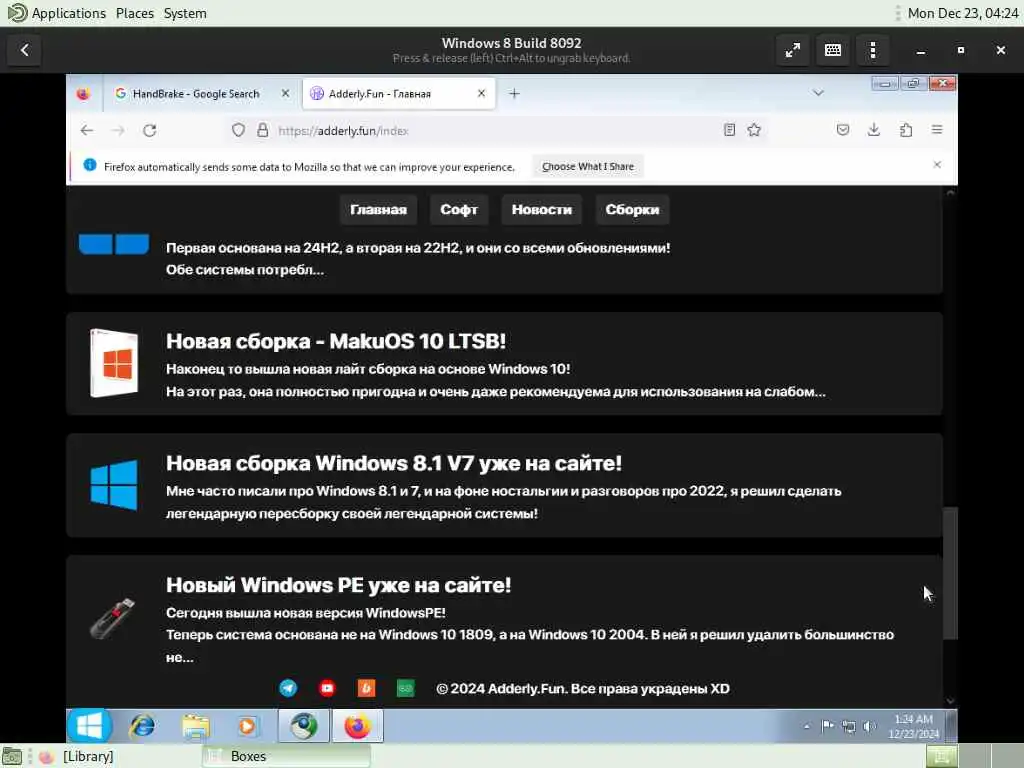The height and width of the screenshot is (768, 1024).
Task: Open the Firefox downloads panel
Action: (874, 130)
